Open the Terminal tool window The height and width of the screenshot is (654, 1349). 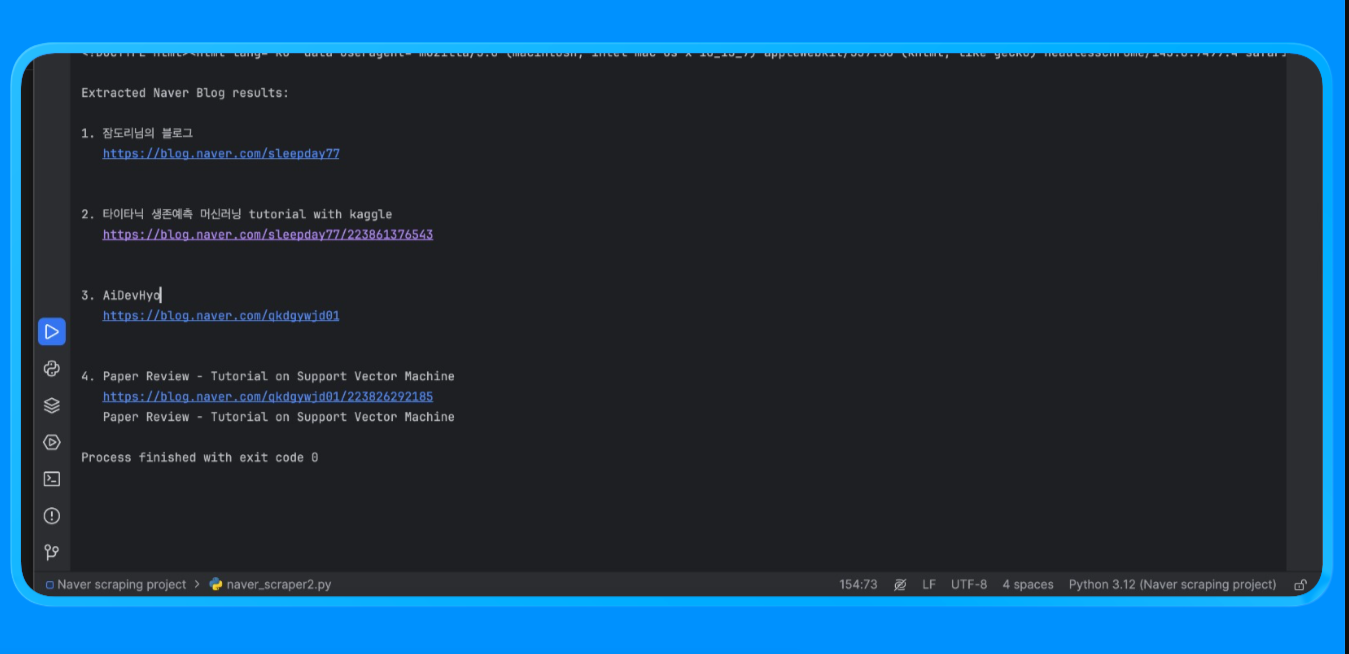point(52,478)
